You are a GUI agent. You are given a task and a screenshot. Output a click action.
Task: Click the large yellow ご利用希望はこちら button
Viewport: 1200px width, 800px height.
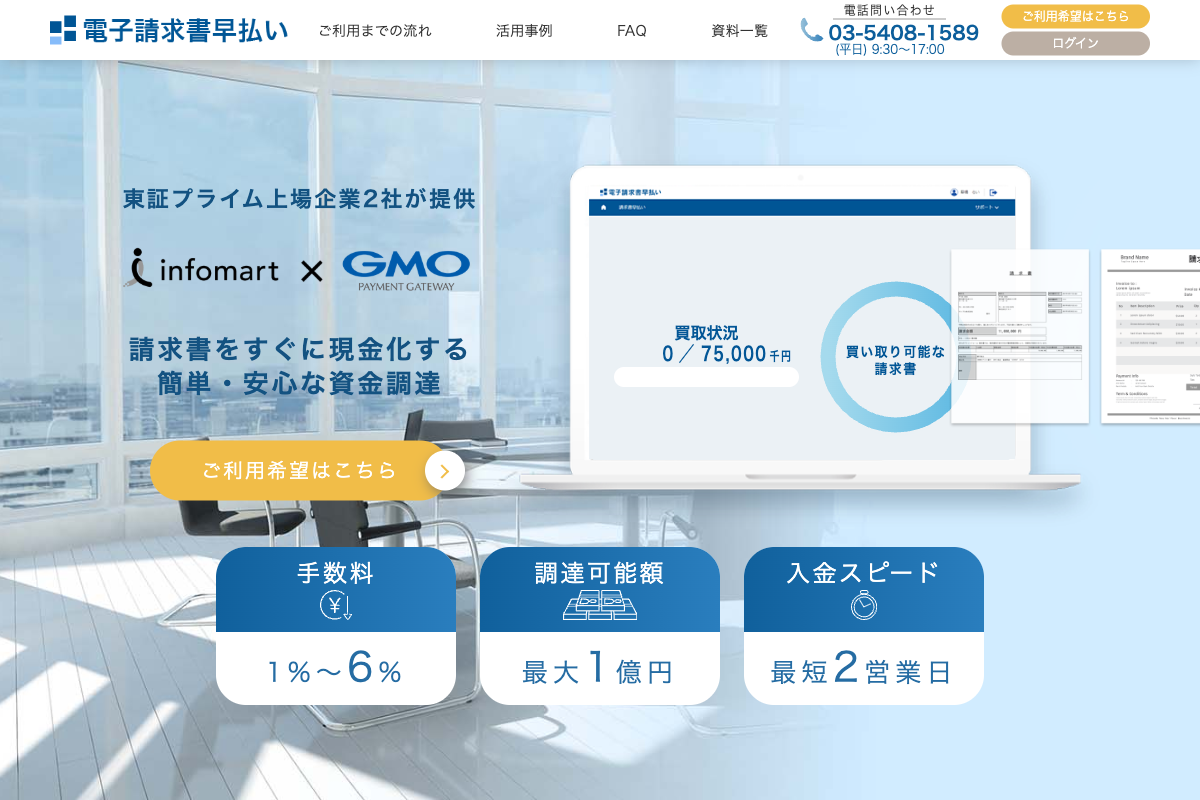coord(307,470)
